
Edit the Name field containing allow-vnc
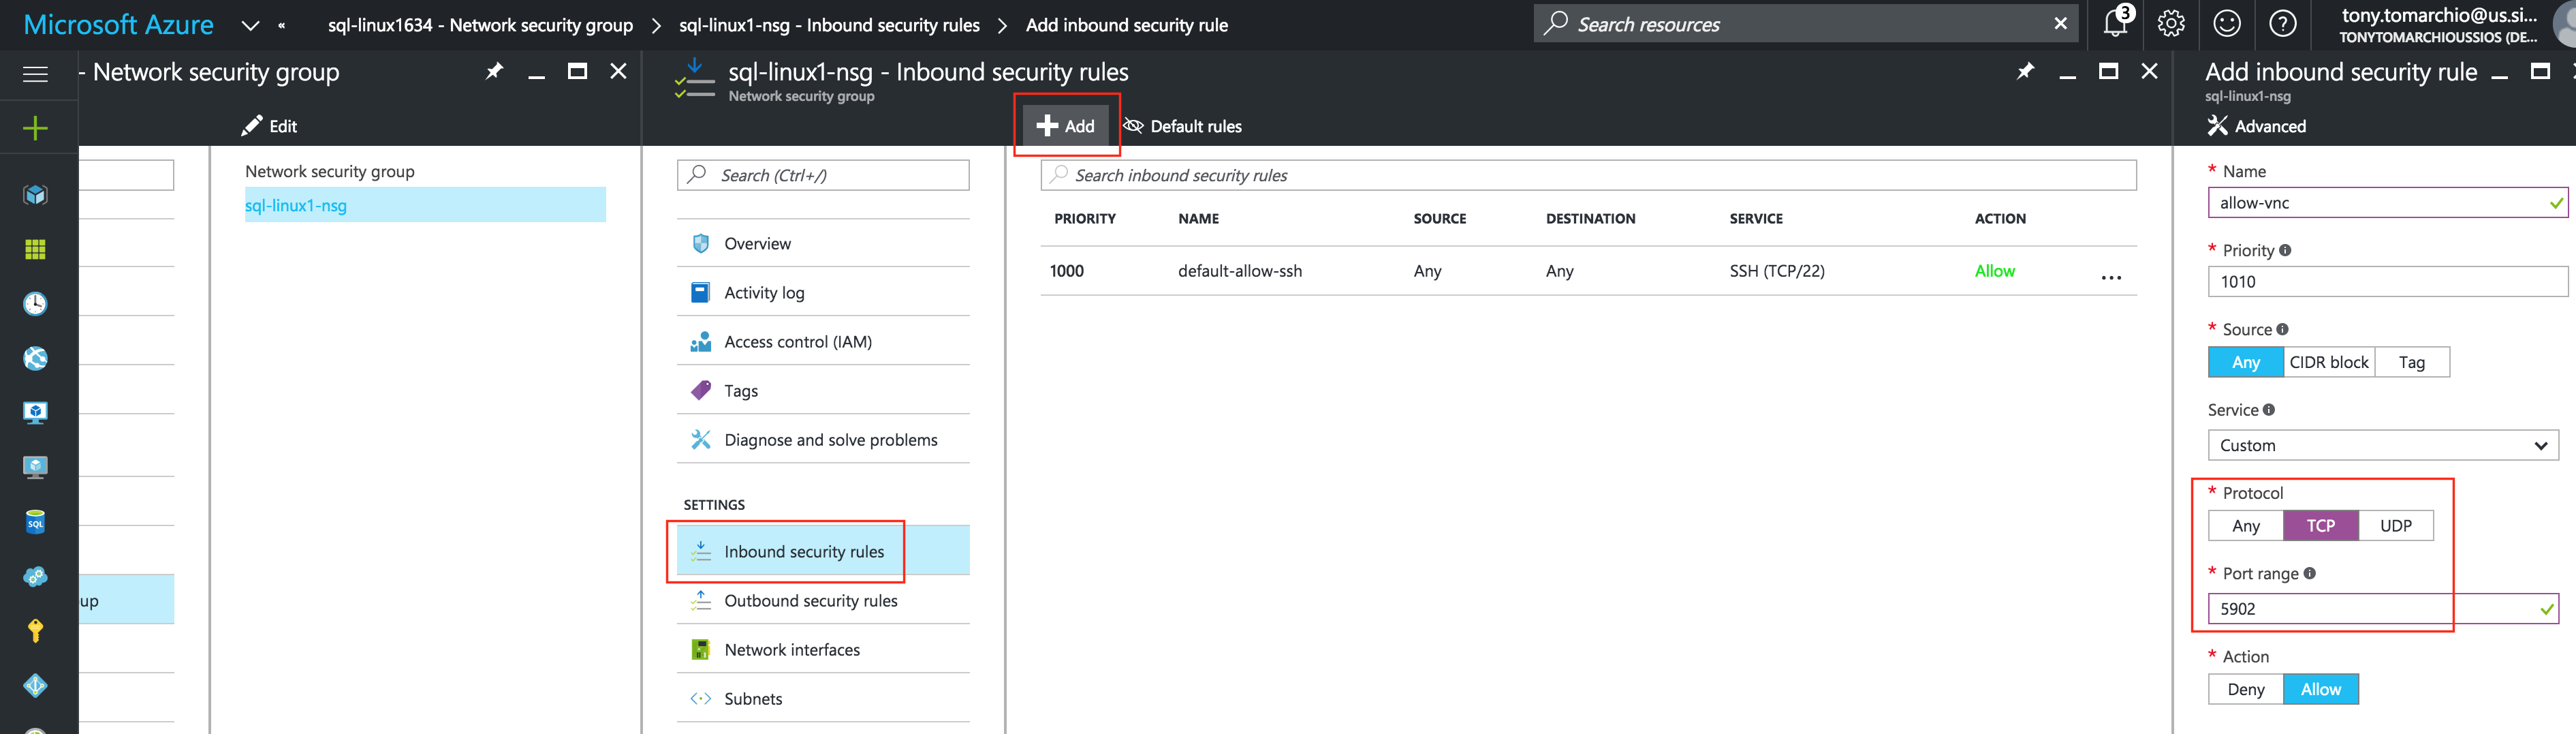click(x=2388, y=202)
